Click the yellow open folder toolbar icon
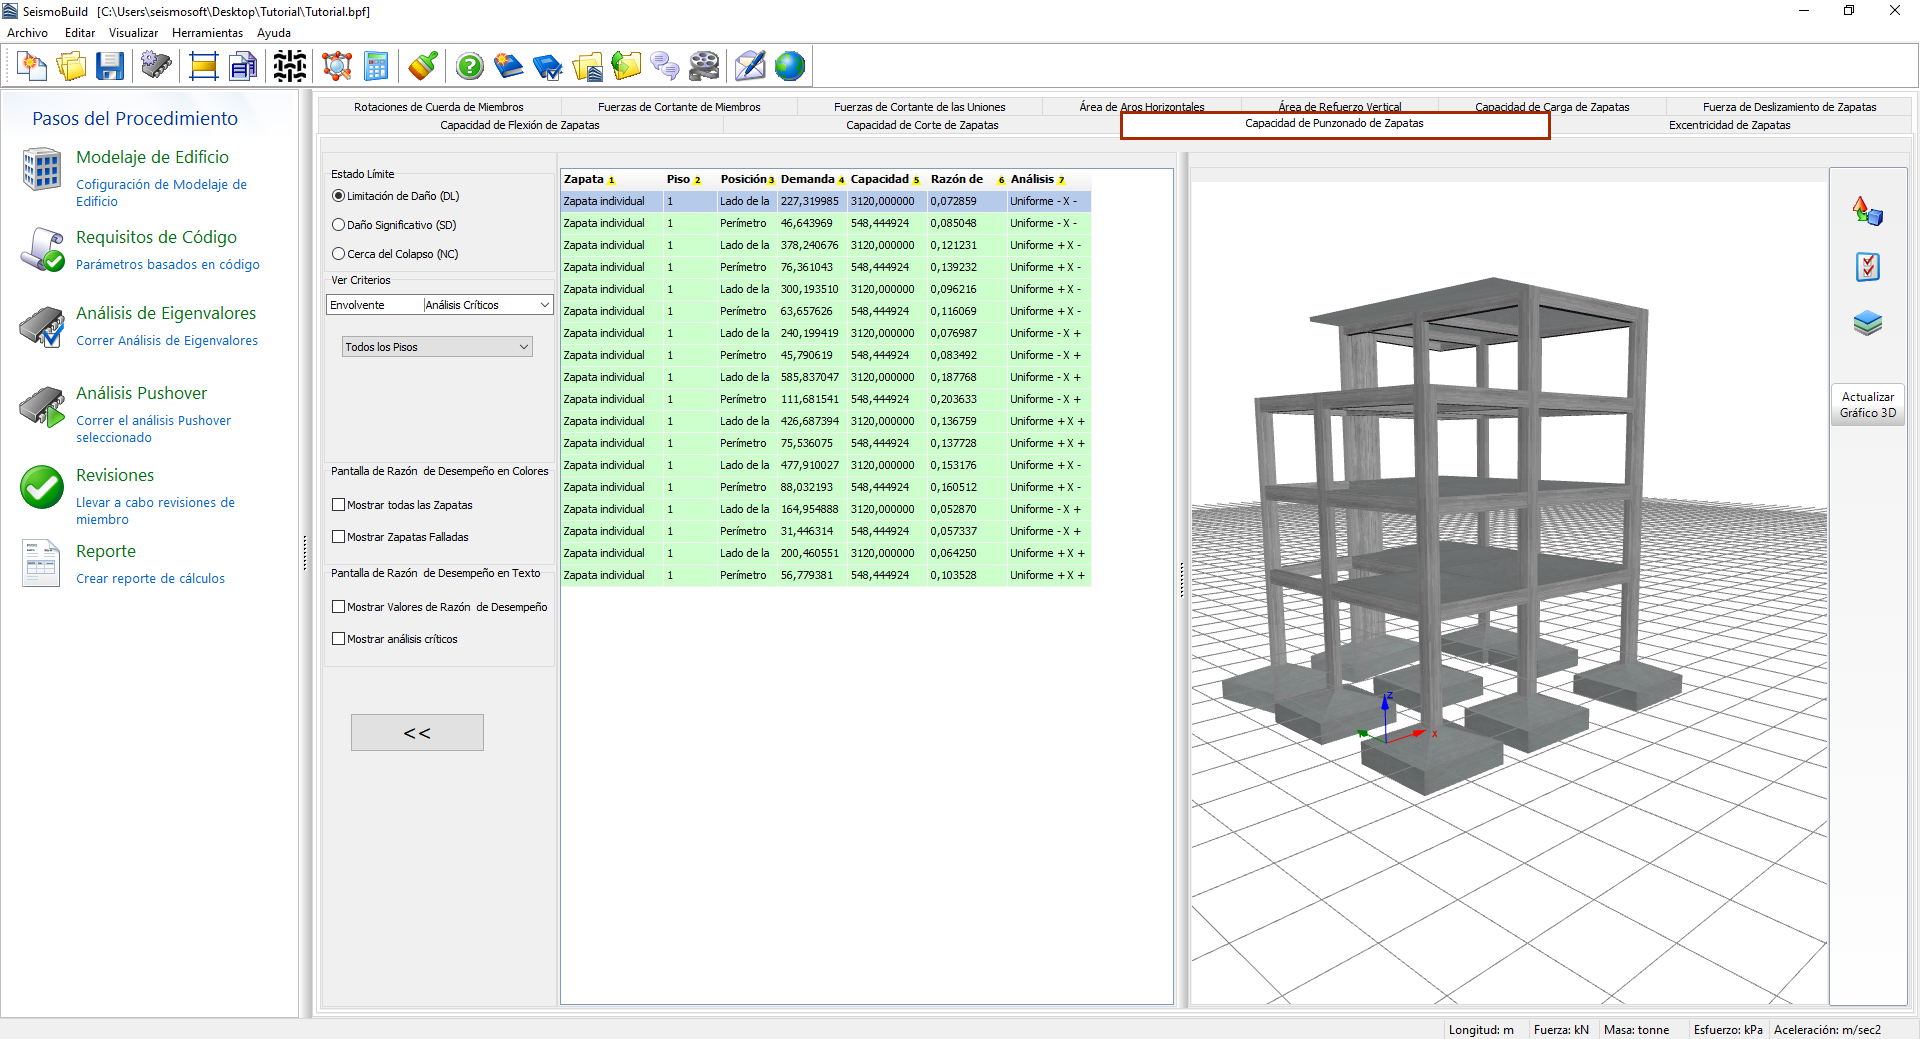 (x=71, y=67)
